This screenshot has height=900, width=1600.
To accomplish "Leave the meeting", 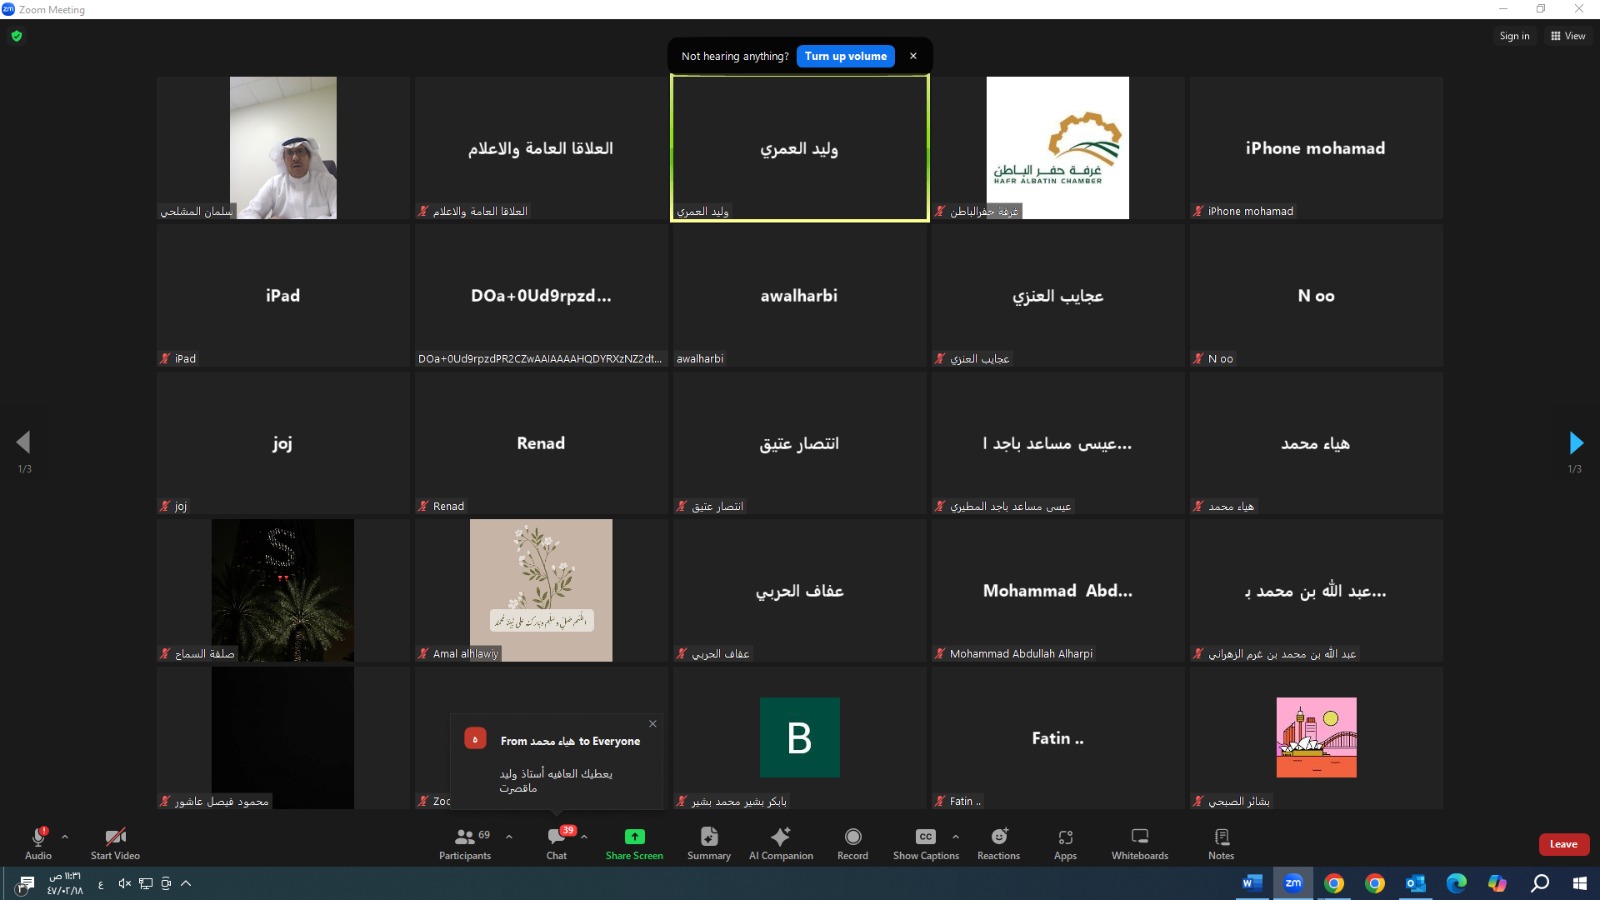I will click(1563, 844).
